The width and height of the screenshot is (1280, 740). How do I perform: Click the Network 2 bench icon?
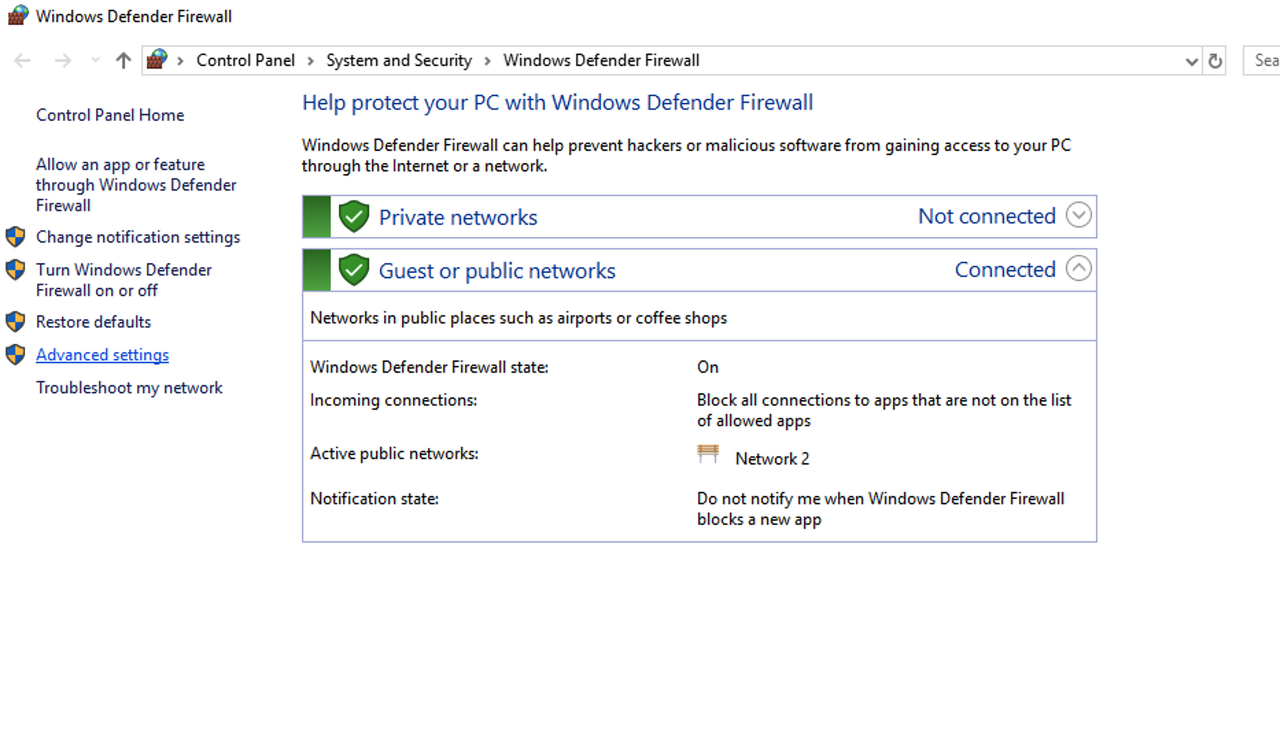point(708,454)
